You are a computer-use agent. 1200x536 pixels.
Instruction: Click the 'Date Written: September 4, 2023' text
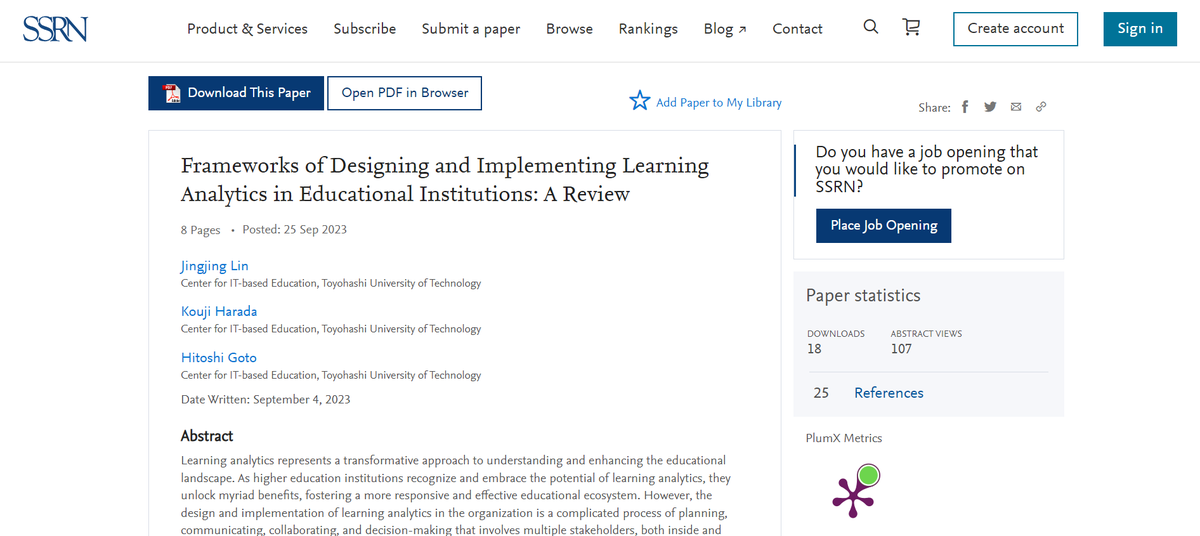[x=266, y=400]
